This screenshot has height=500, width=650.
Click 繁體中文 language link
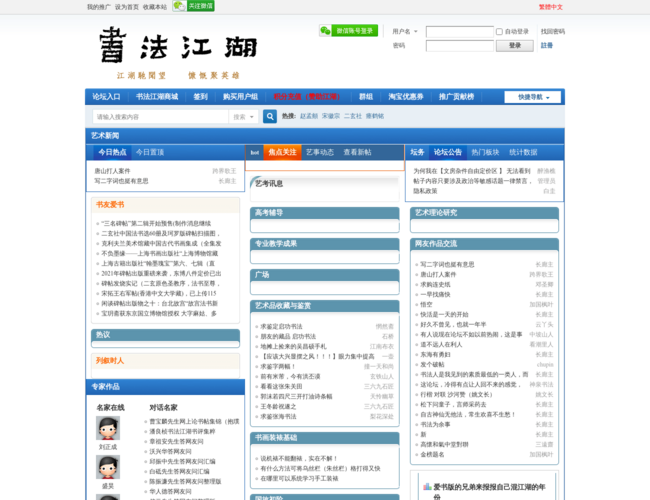coord(551,7)
